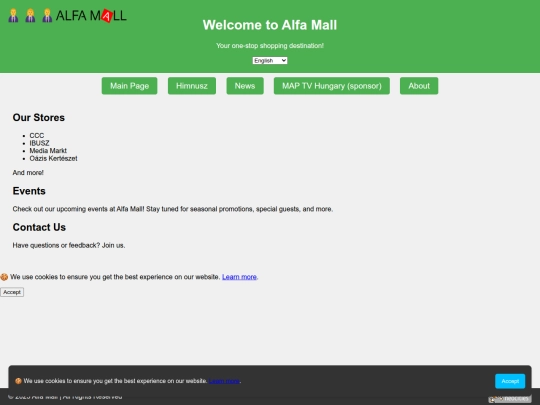The width and height of the screenshot is (540, 405).
Task: Click the middle person emoji icon
Action: (x=30, y=16)
